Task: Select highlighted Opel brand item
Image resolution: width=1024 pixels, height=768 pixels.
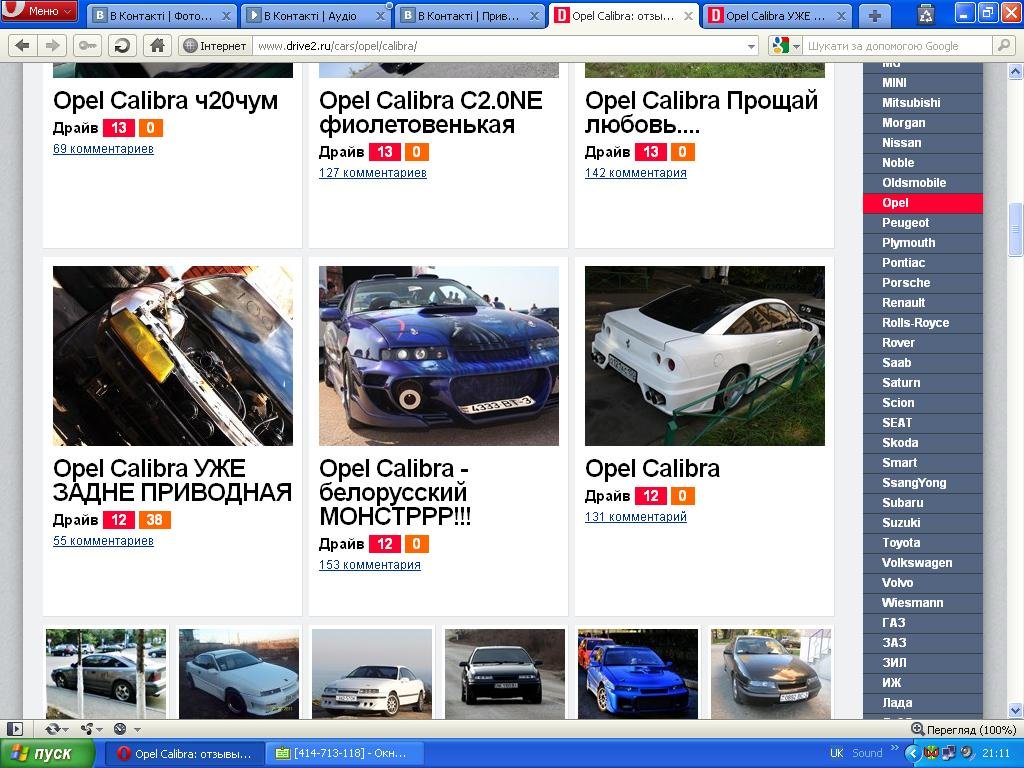Action: pyautogui.click(x=922, y=202)
